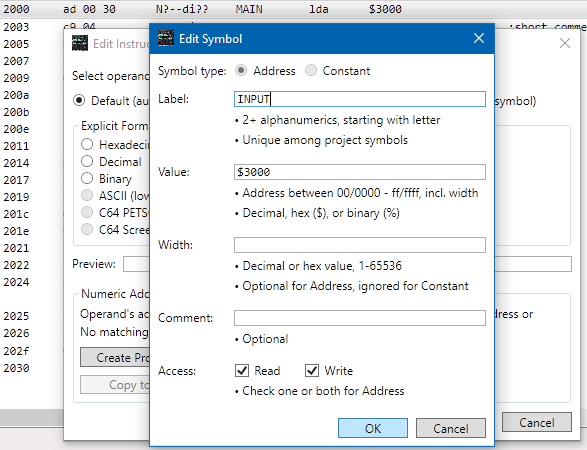Select the Constant symbol type
587x450 pixels.
(311, 70)
